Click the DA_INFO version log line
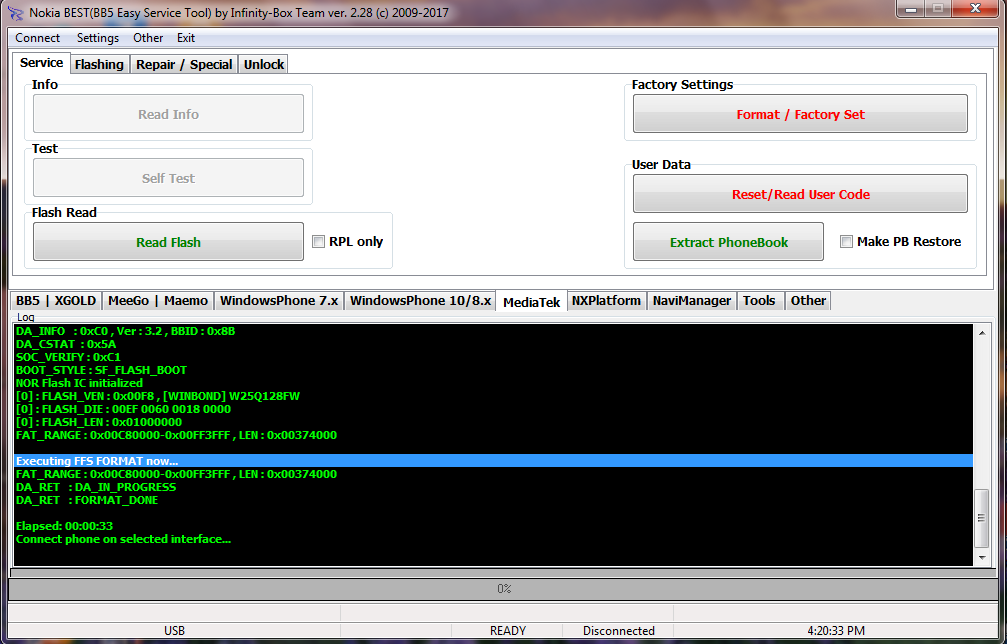The height and width of the screenshot is (644, 1007). point(125,331)
